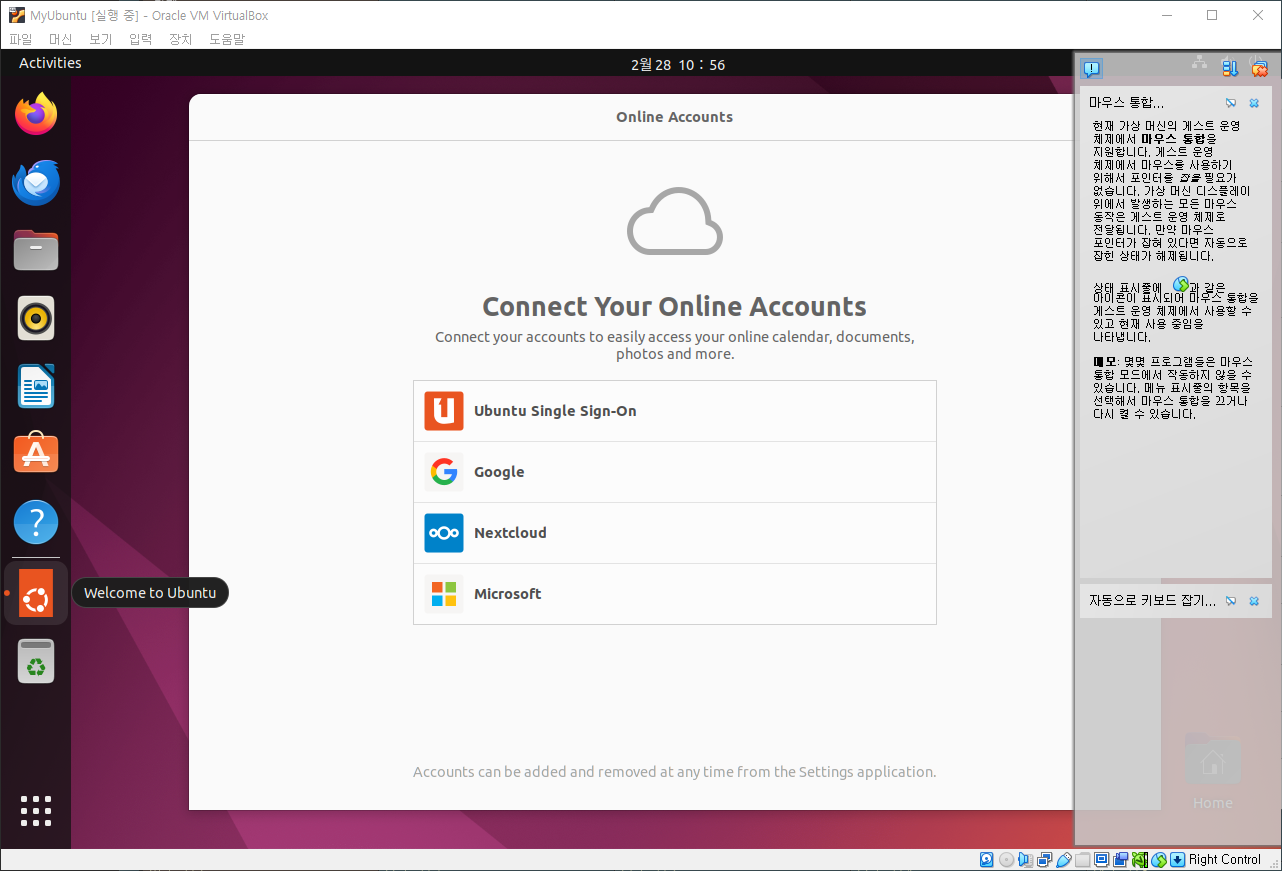The image size is (1282, 871).
Task: Open the 파일 menu in VirtualBox
Action: coord(21,39)
